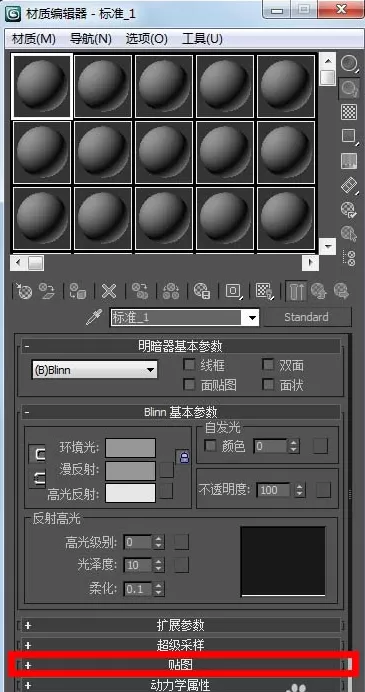
Task: Click the Get Material icon
Action: click(24, 292)
